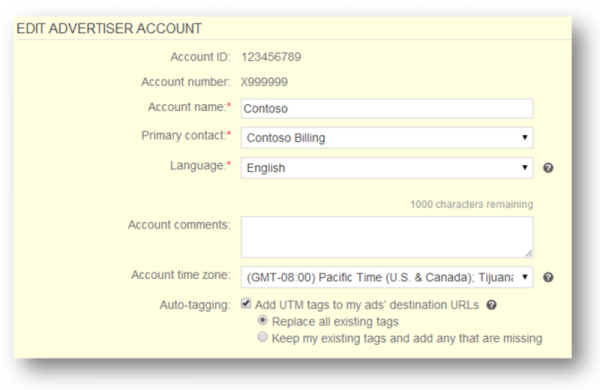Open the Account time zone dropdown
Image resolution: width=600 pixels, height=390 pixels.
pyautogui.click(x=387, y=277)
